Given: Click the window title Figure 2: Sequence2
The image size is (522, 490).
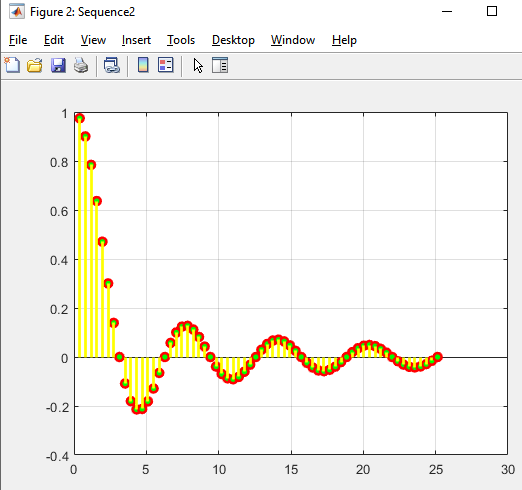Looking at the screenshot, I should 82,12.
